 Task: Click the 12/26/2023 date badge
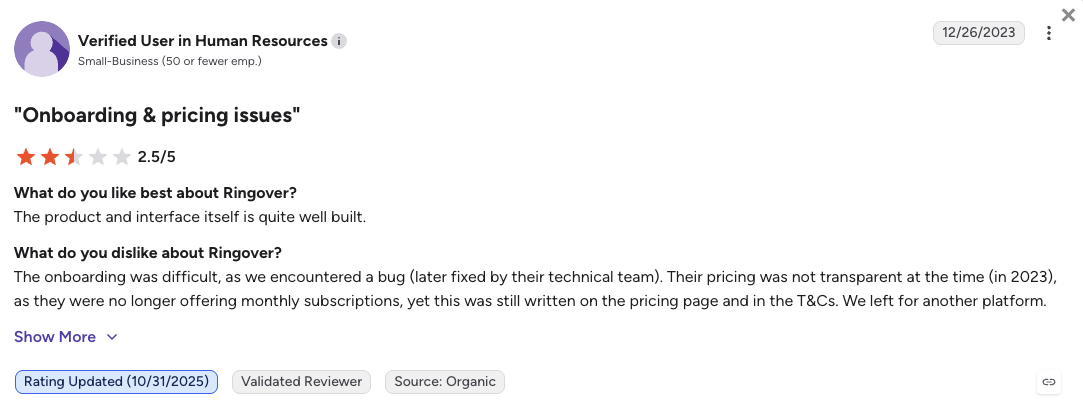[979, 33]
